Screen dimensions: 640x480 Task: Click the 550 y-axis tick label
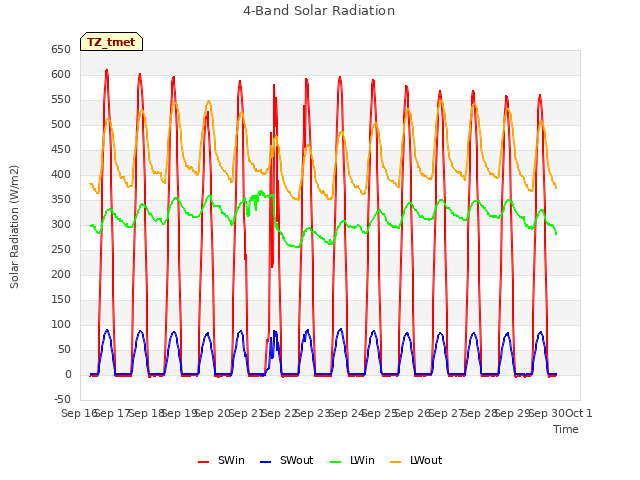click(x=61, y=100)
